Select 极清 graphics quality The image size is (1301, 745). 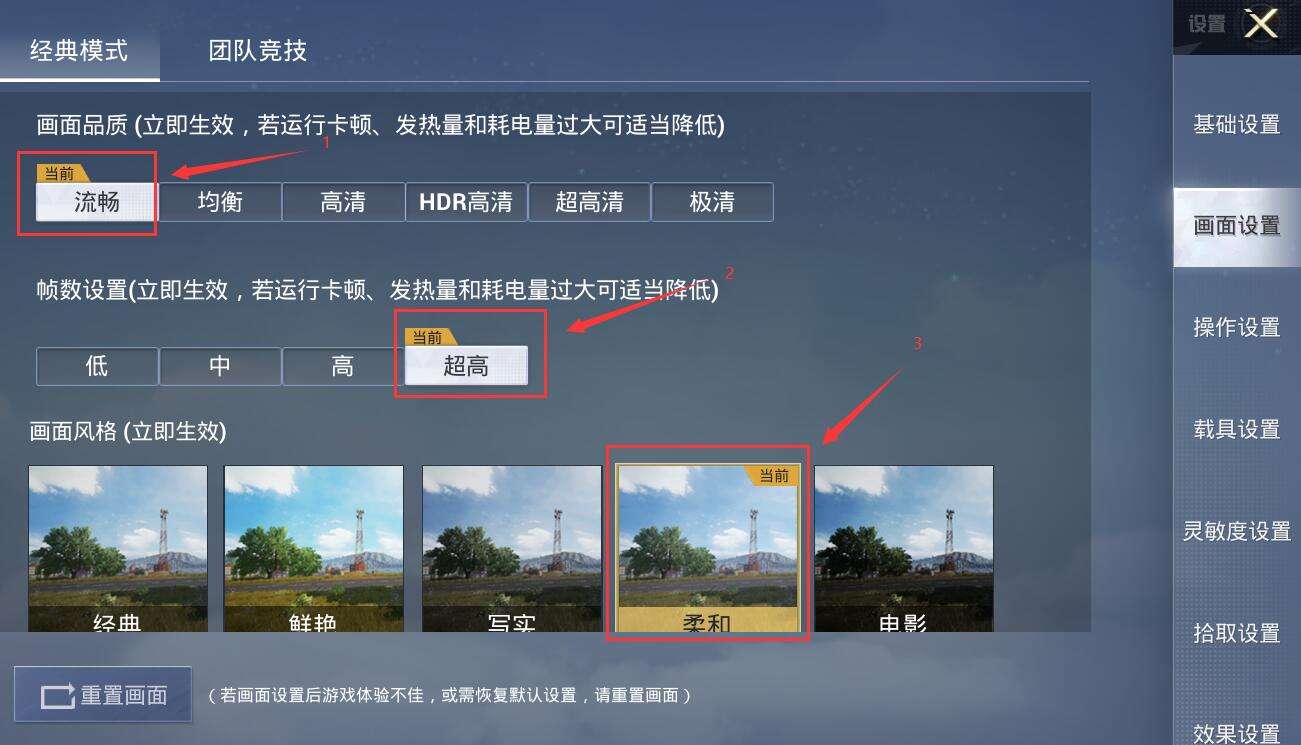point(712,202)
